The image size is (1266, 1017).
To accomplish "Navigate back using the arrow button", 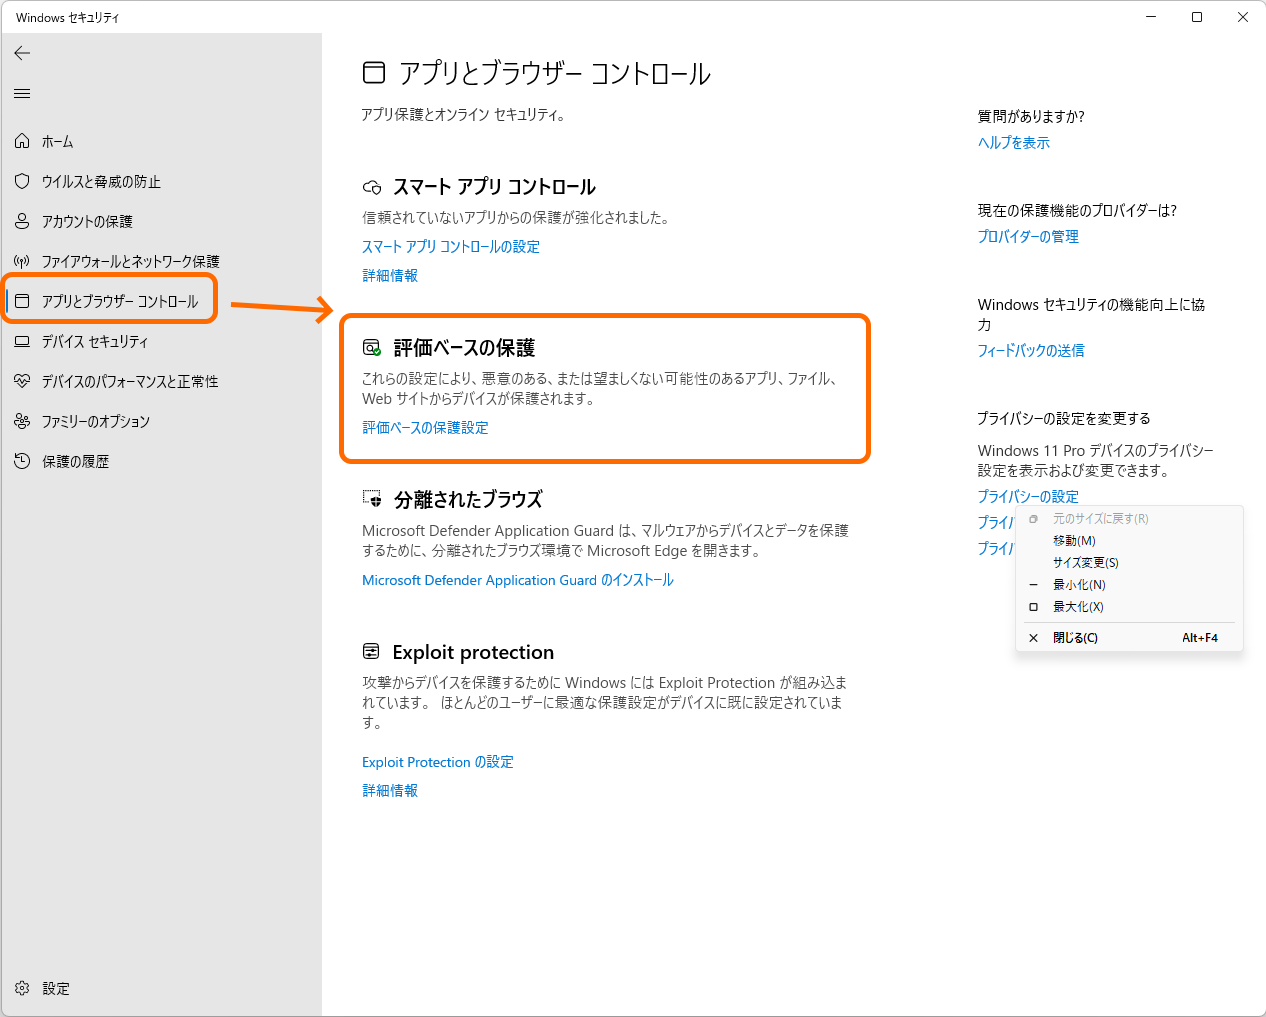I will click(22, 53).
